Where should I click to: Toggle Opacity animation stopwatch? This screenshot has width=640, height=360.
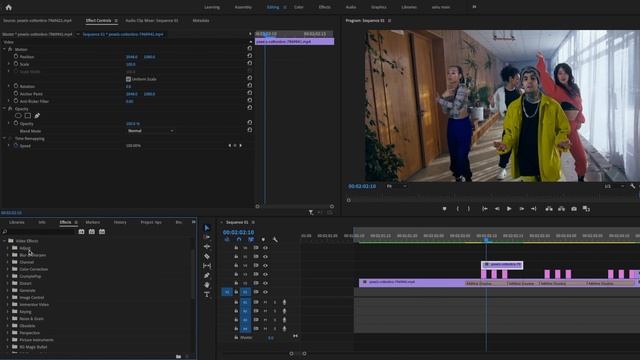pos(16,123)
